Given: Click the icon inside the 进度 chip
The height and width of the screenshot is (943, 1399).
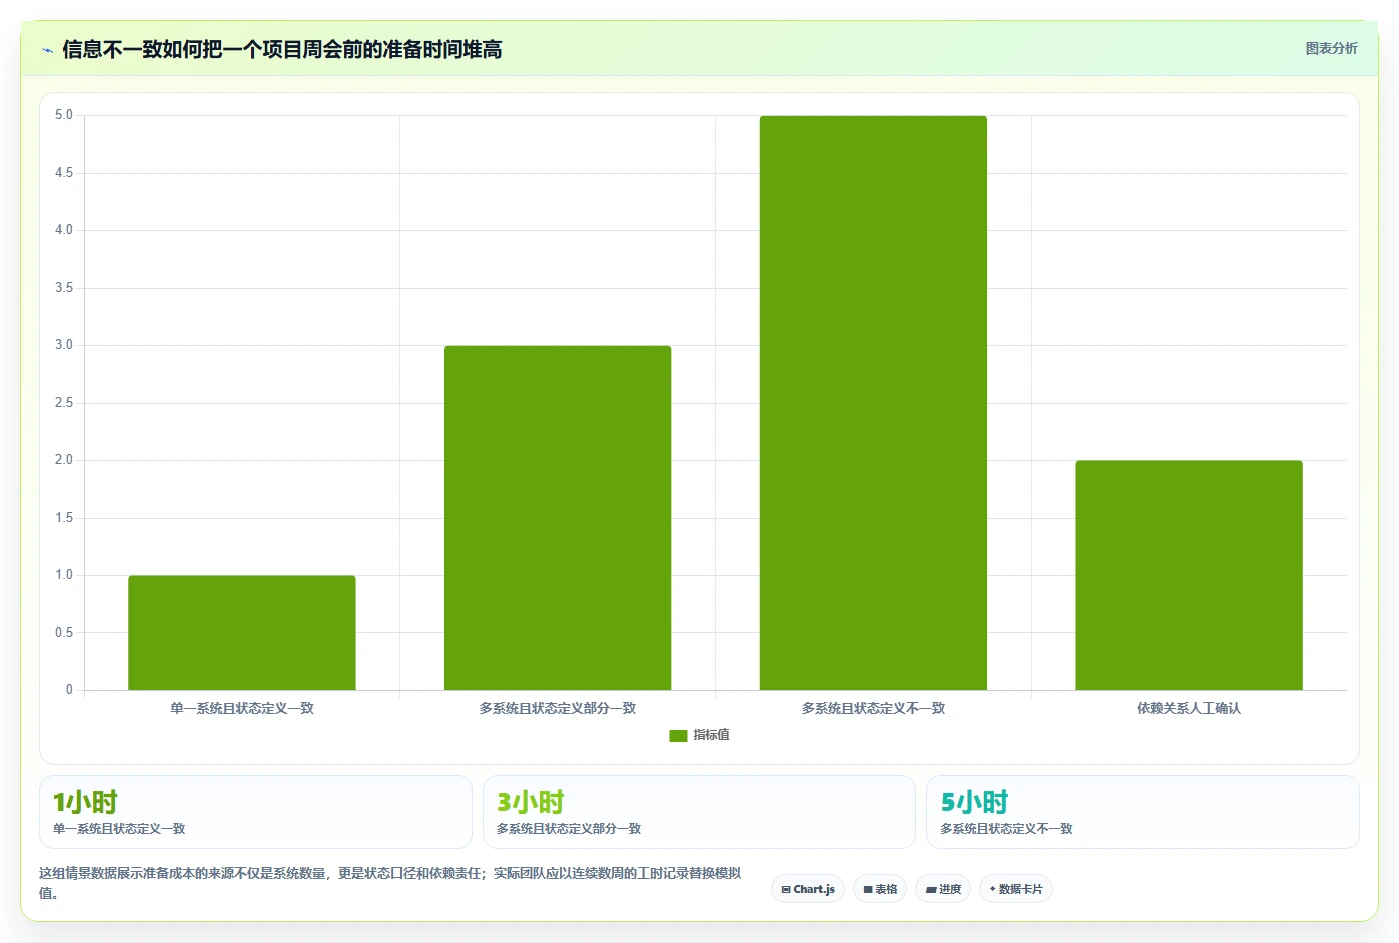Looking at the screenshot, I should (931, 889).
